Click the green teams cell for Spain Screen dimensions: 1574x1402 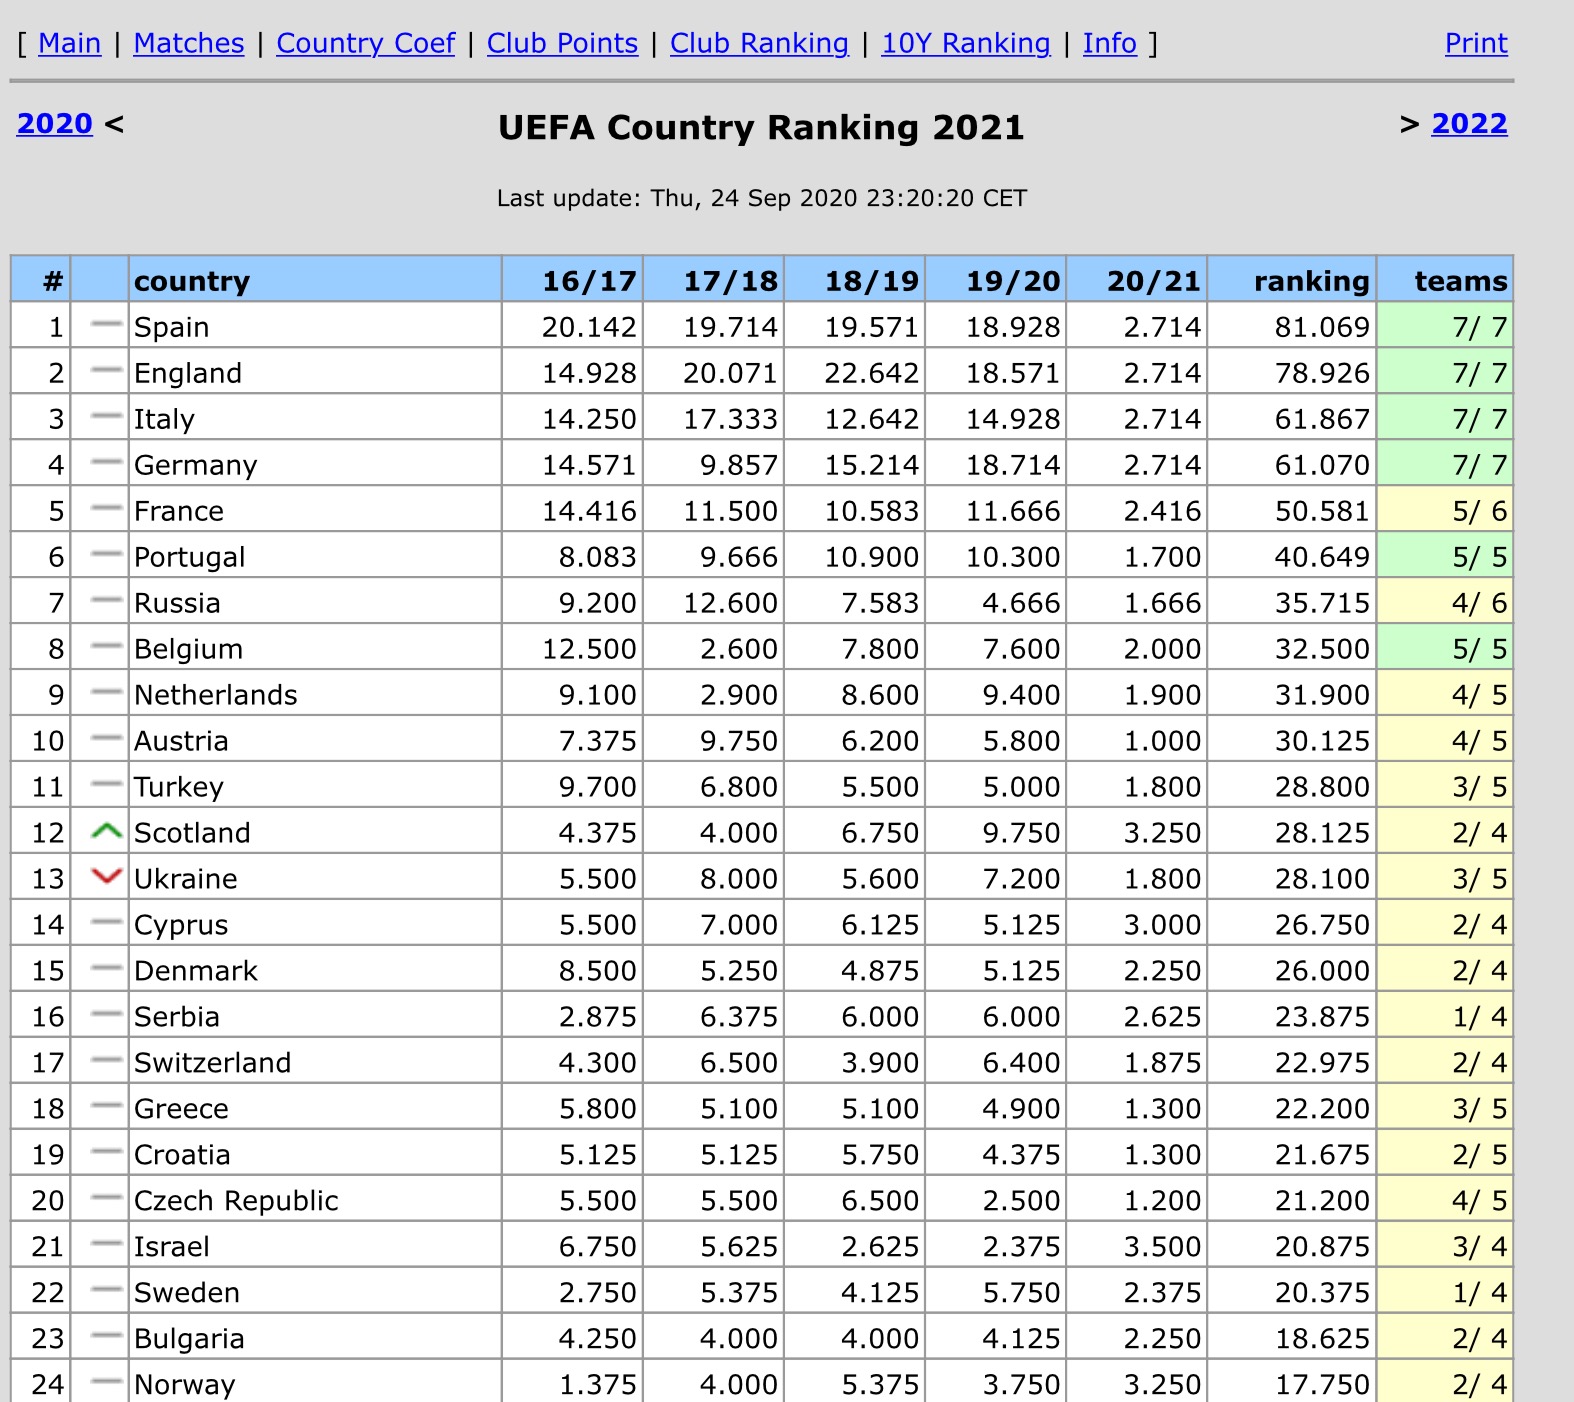click(1444, 327)
